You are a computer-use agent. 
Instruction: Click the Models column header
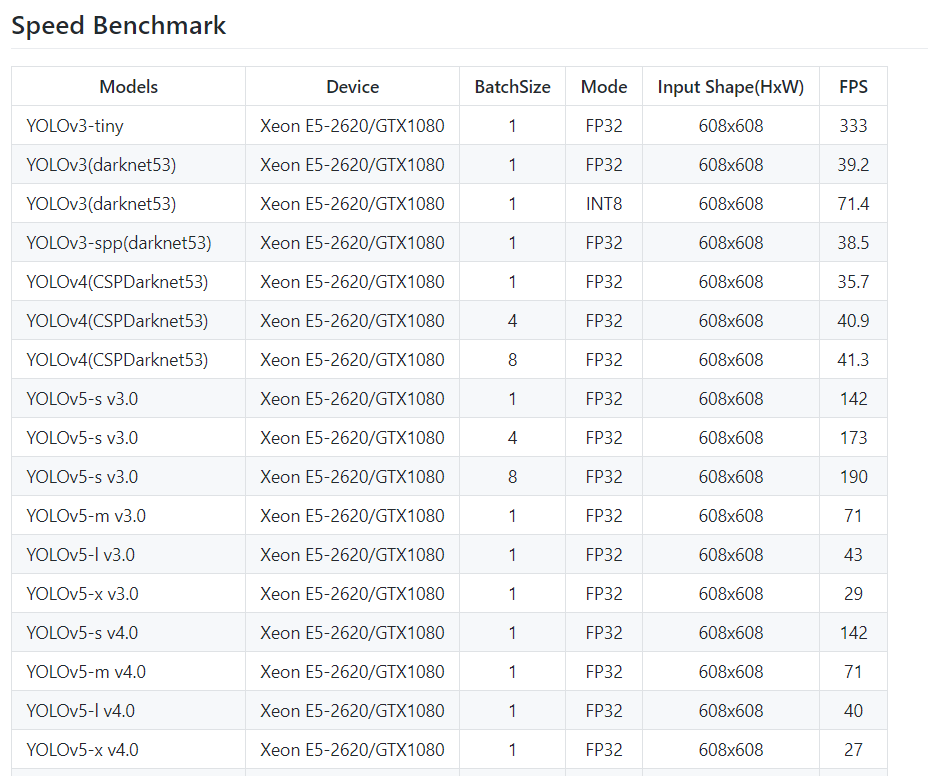[129, 87]
